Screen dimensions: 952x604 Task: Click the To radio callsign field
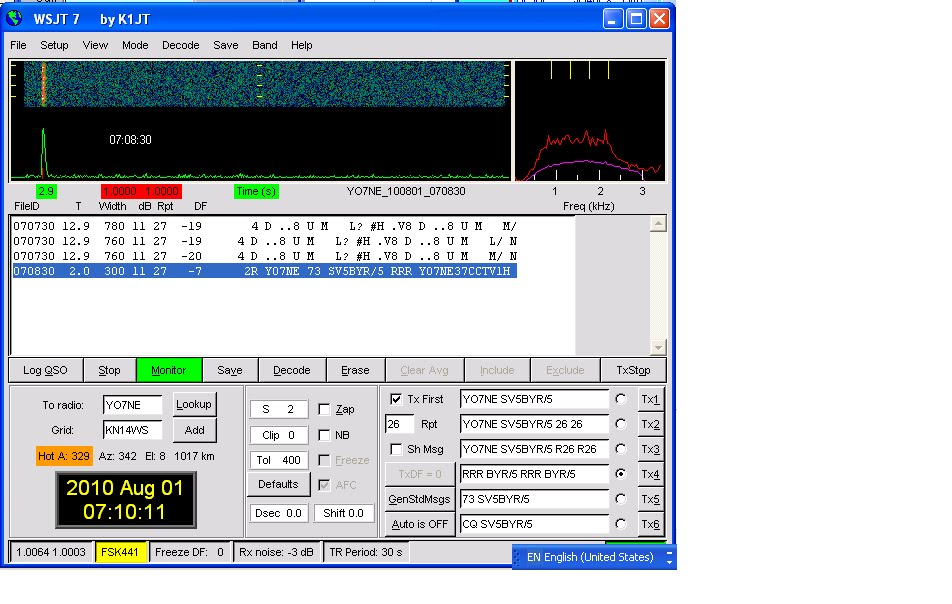132,405
